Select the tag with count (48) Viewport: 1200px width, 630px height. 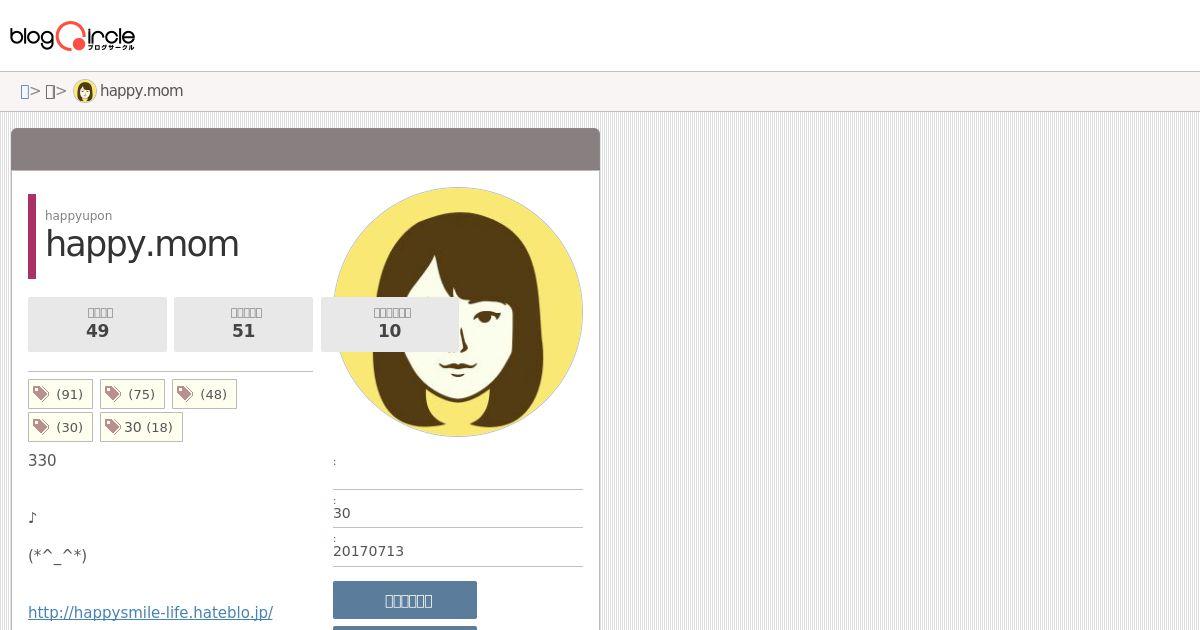point(204,394)
